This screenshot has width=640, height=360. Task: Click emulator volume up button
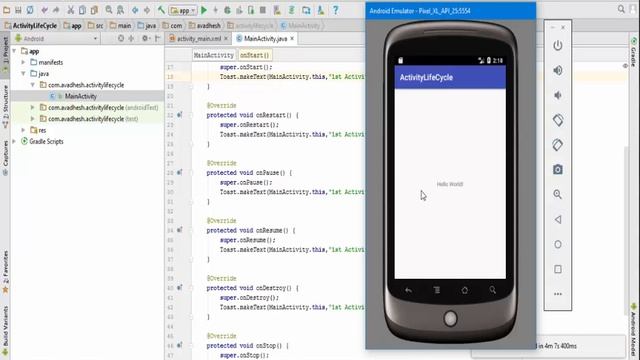click(558, 70)
